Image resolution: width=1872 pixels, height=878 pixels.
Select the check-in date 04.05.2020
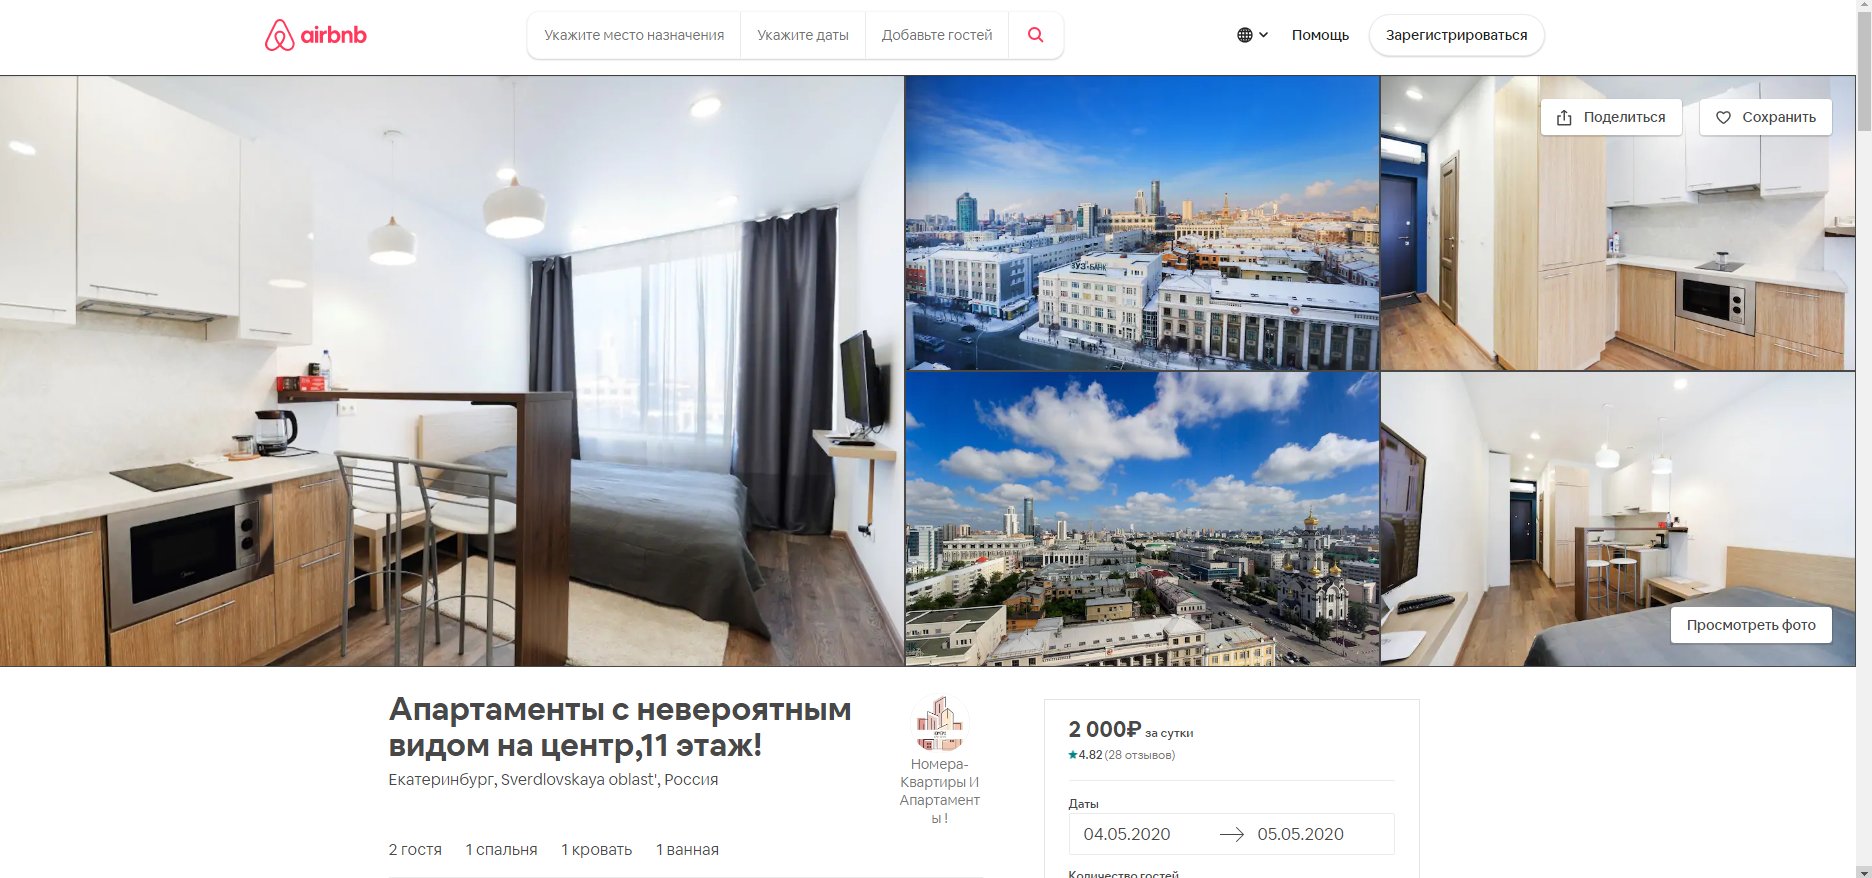[1127, 834]
